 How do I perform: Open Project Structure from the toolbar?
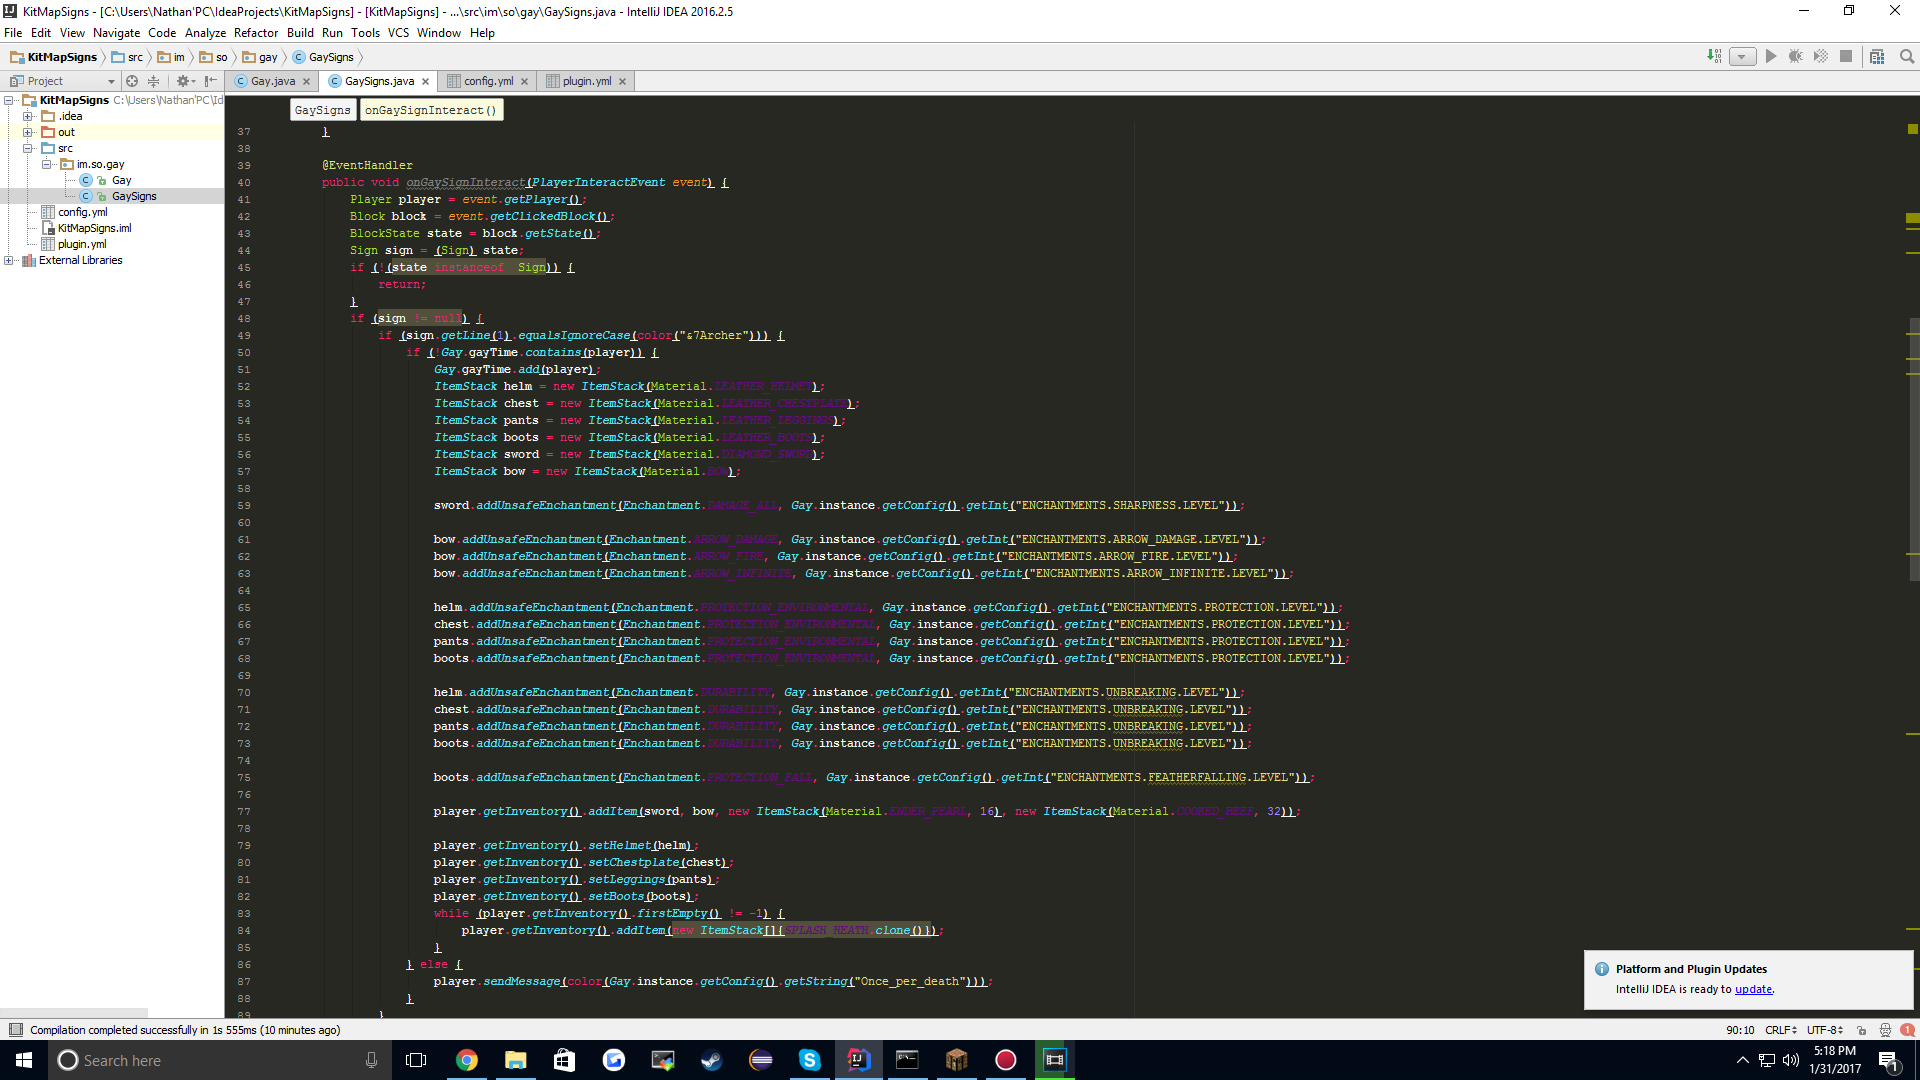[x=1877, y=57]
